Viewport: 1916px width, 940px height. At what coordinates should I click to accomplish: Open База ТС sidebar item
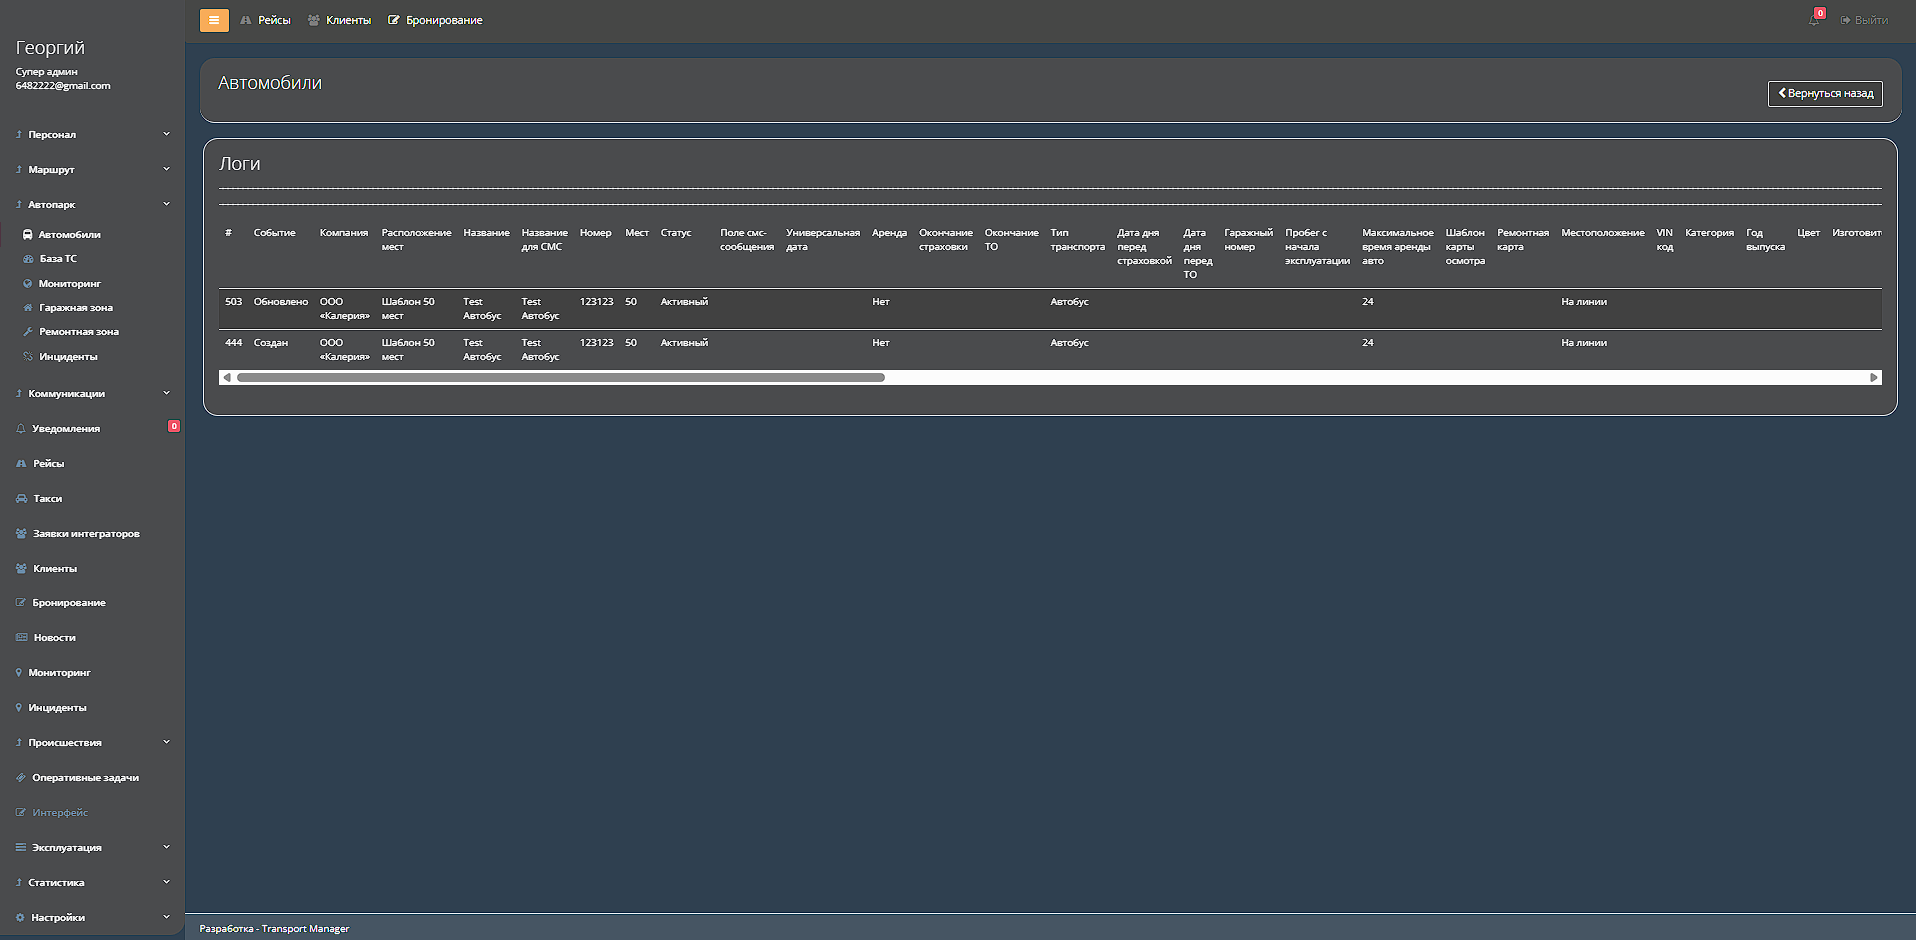point(58,259)
